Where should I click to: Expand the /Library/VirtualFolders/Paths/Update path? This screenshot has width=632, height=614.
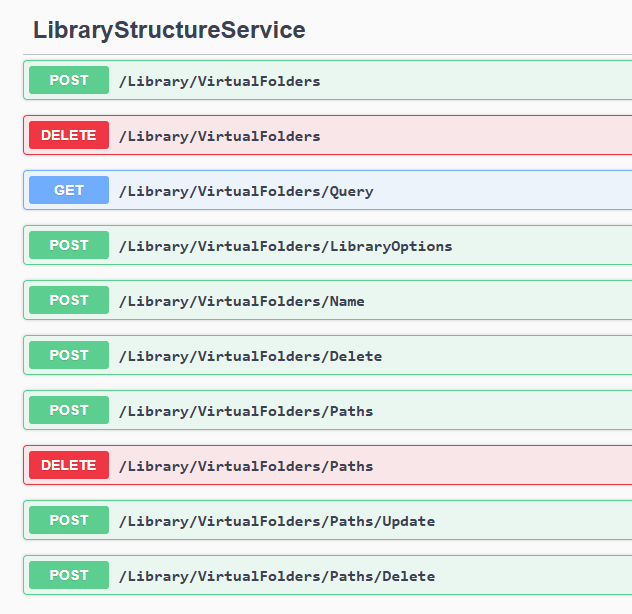point(277,521)
